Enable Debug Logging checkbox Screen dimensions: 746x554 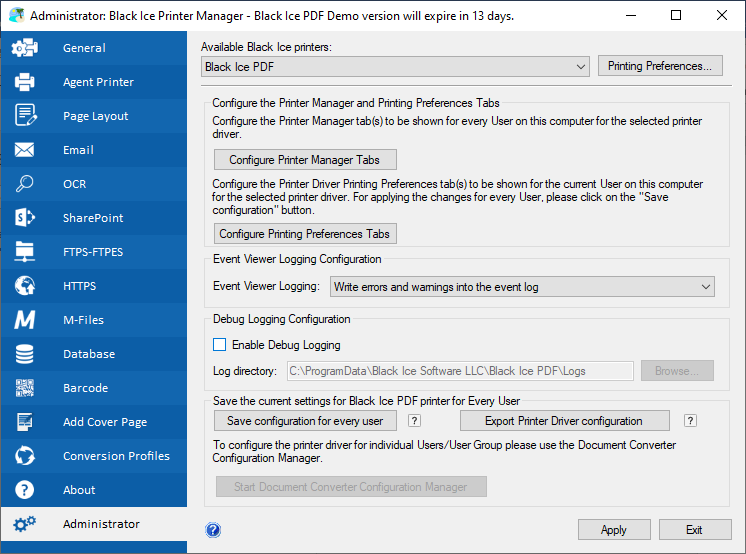220,345
